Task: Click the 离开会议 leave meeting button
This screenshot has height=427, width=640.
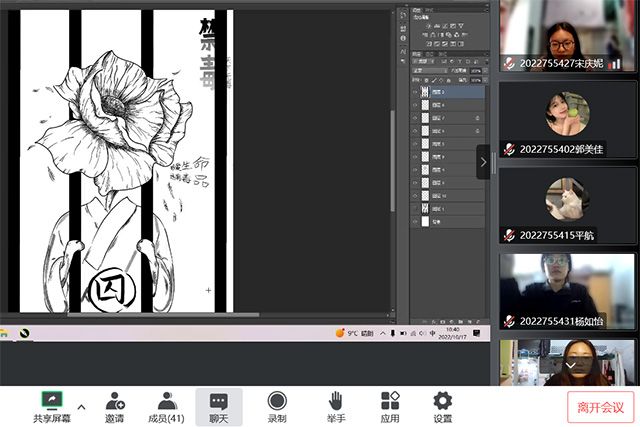Action: tap(600, 407)
